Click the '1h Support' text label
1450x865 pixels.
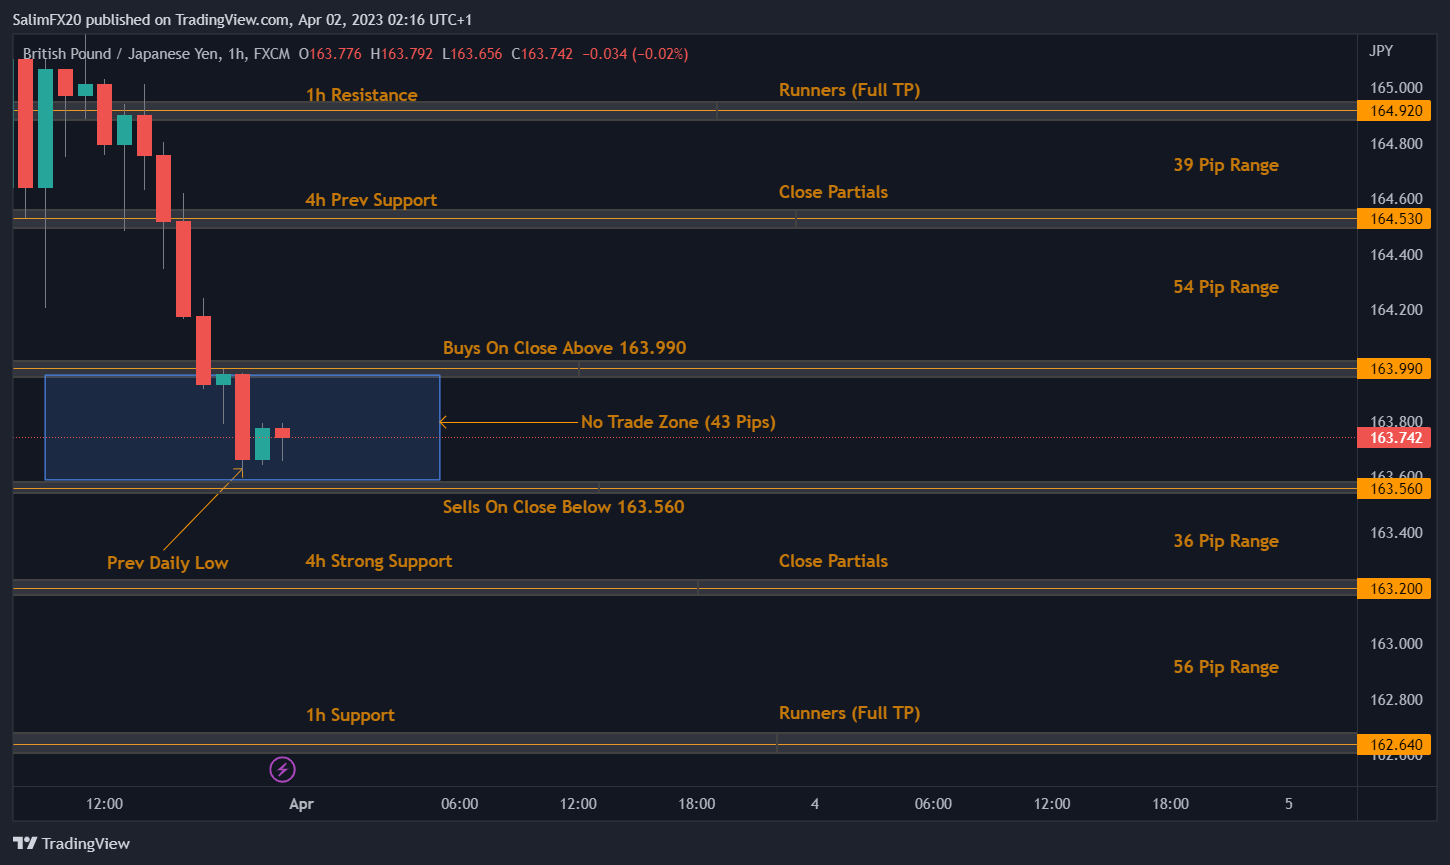(x=350, y=715)
